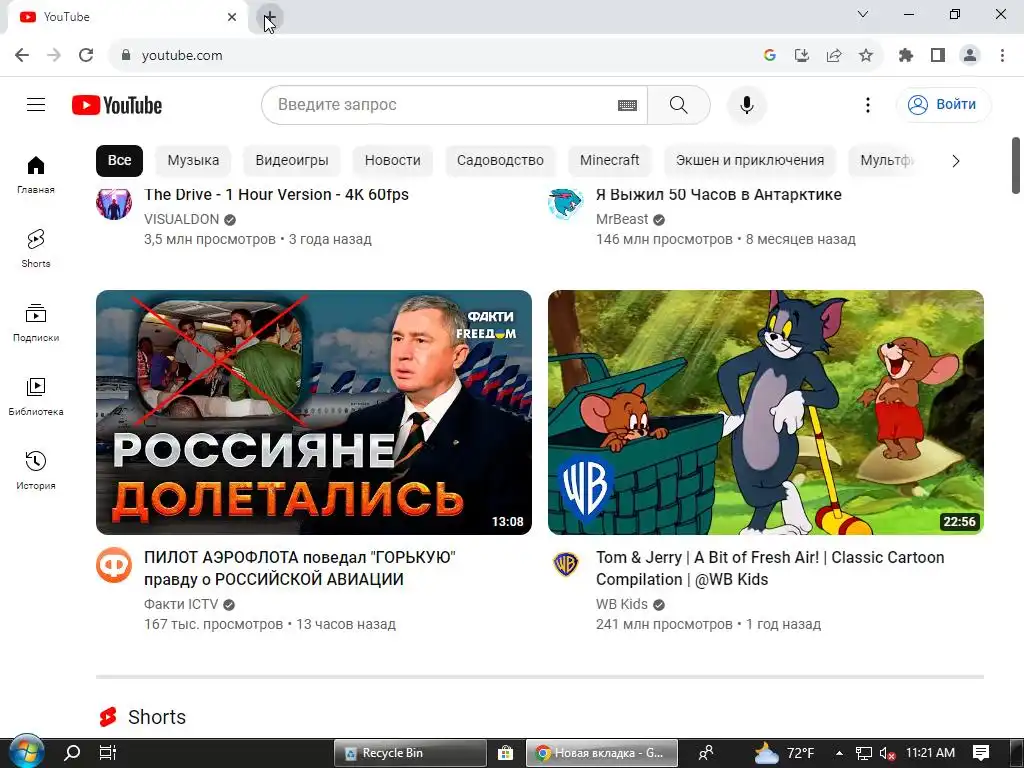Go to Главная in the sidebar
1024x768 pixels.
(36, 175)
